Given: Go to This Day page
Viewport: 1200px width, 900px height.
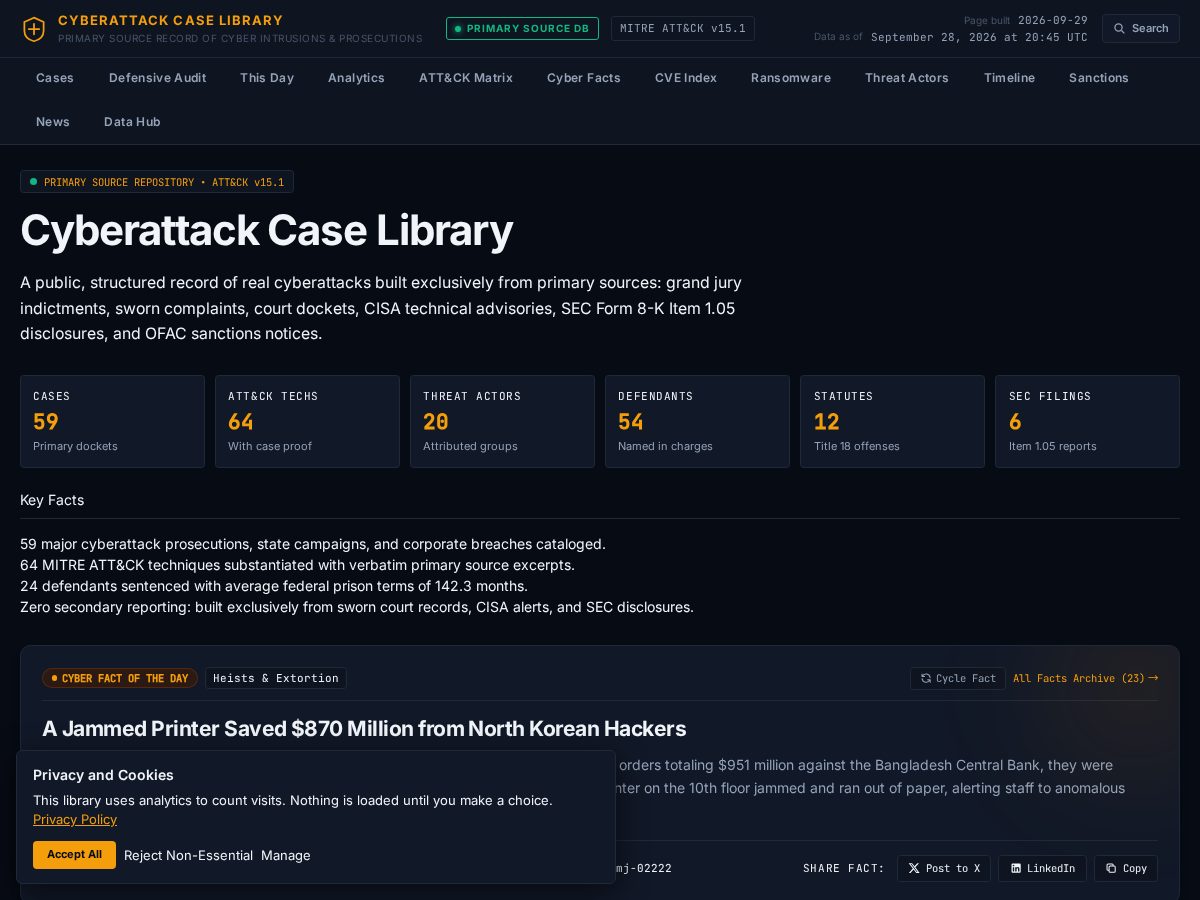Looking at the screenshot, I should tap(267, 78).
